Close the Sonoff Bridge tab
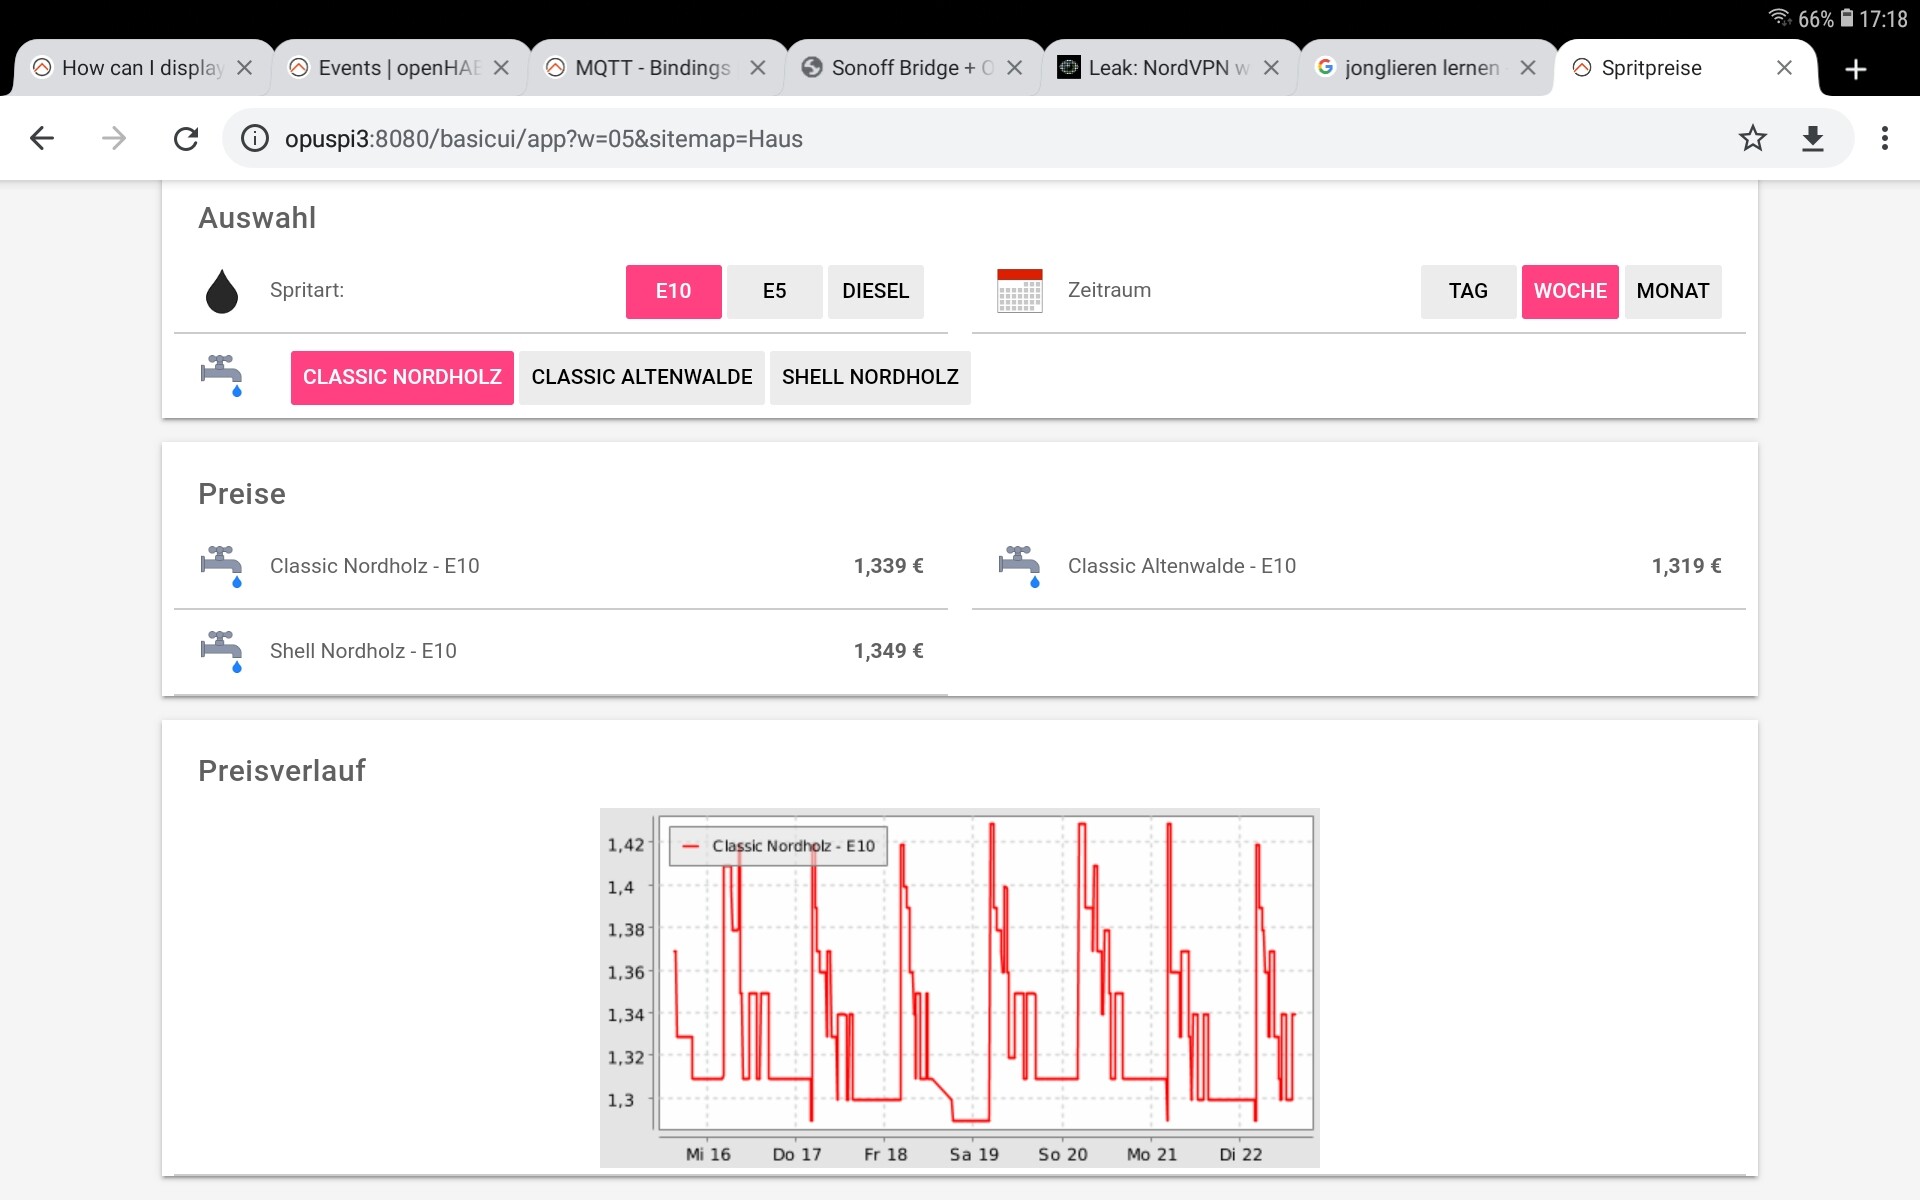The width and height of the screenshot is (1920, 1200). pos(1014,68)
